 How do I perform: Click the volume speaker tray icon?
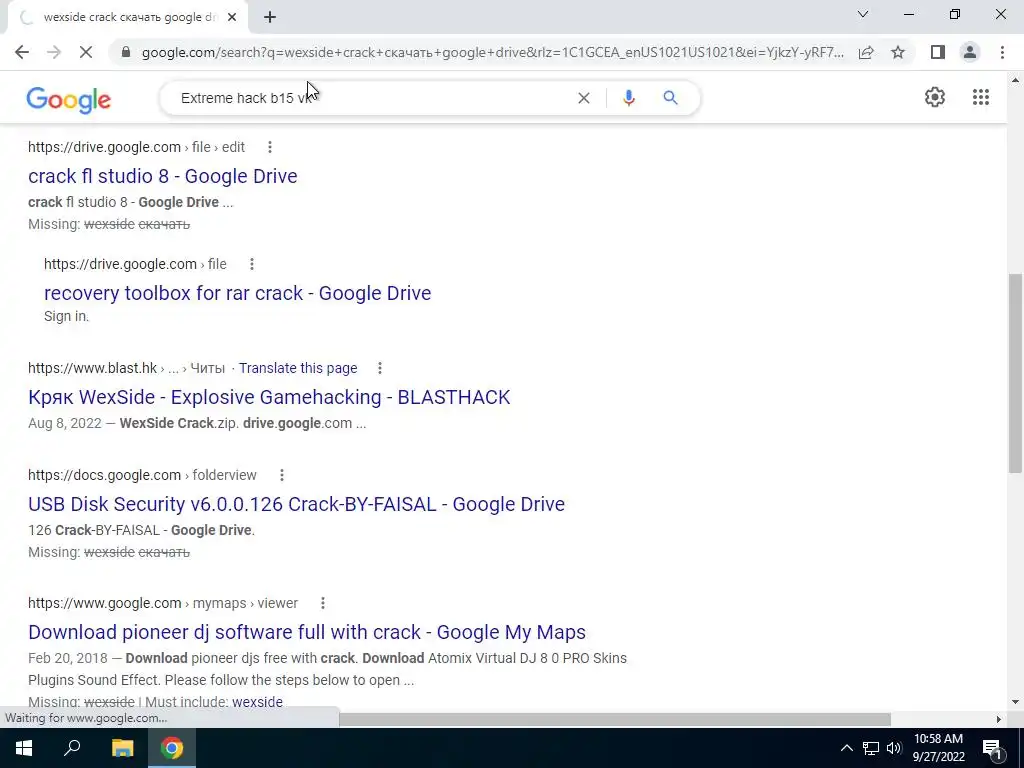pyautogui.click(x=894, y=748)
